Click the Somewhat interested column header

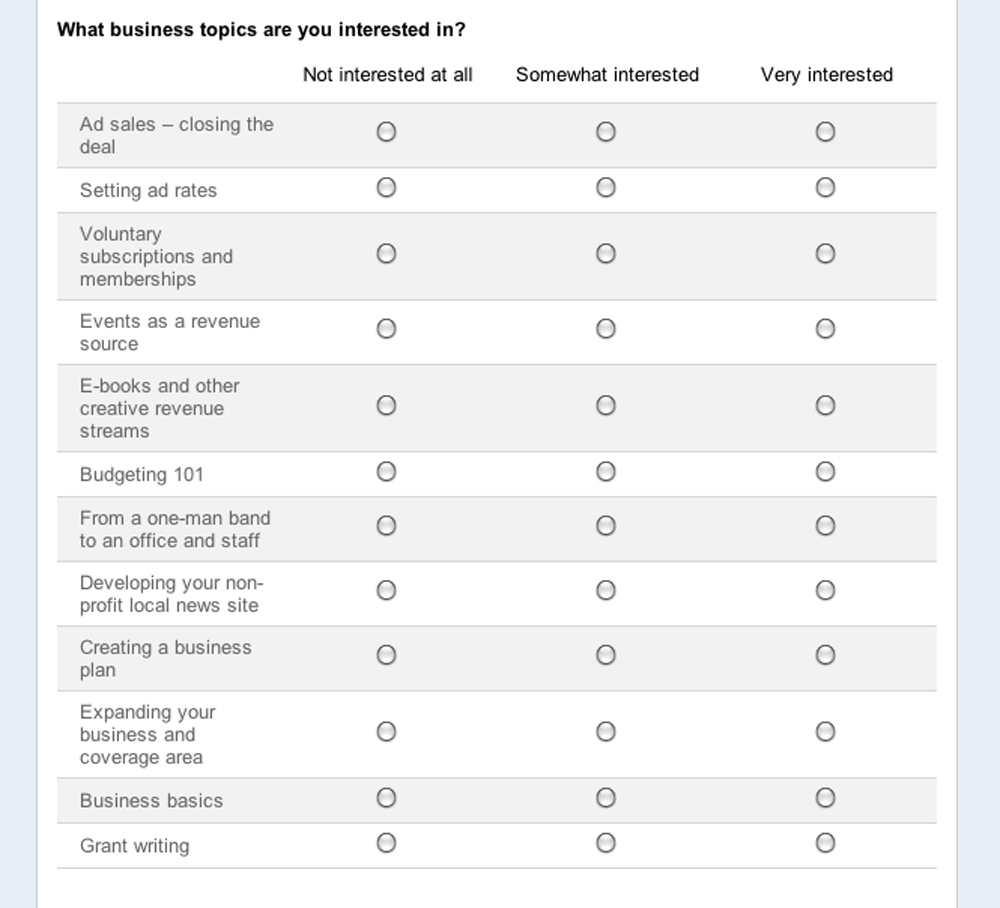[x=607, y=74]
